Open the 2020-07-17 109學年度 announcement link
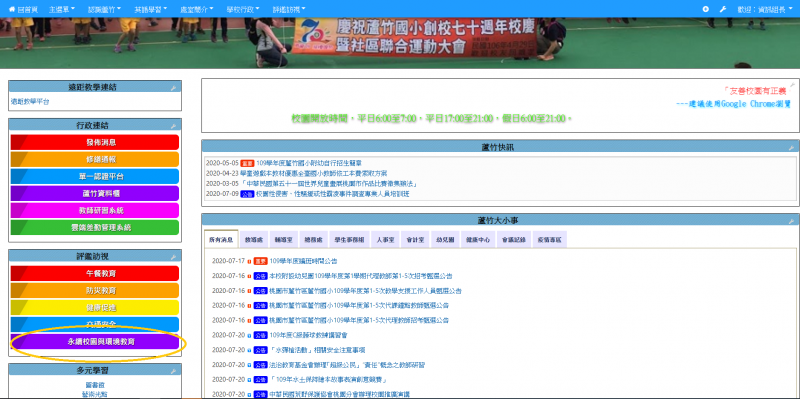The image size is (800, 399). (x=303, y=261)
